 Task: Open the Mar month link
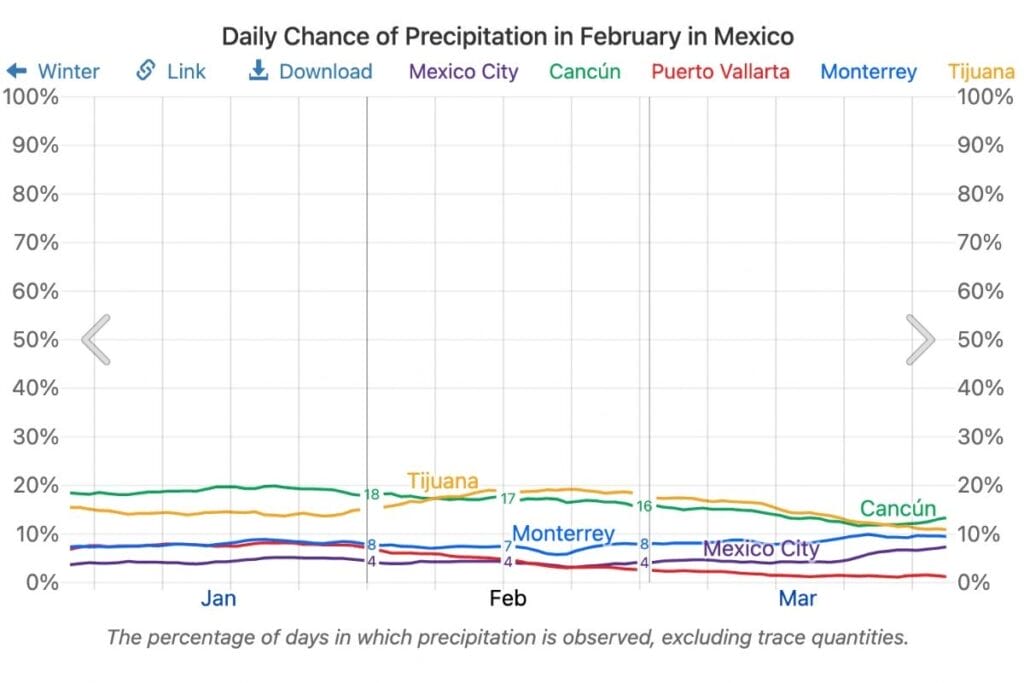tap(797, 599)
